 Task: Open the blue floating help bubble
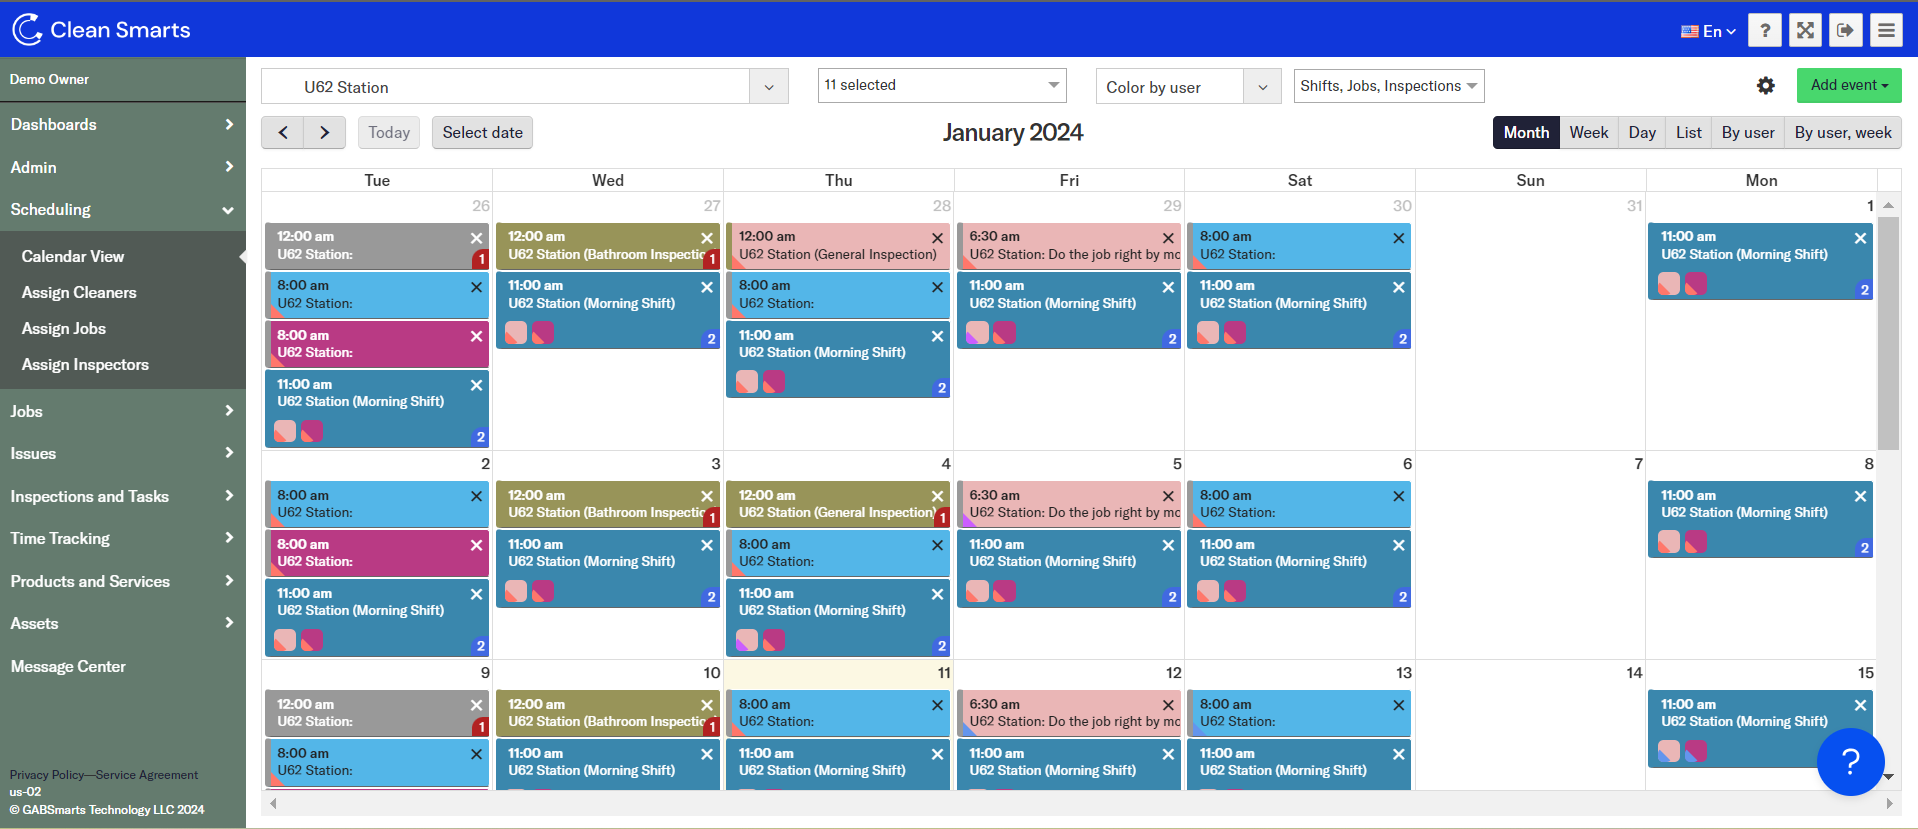[x=1850, y=762]
